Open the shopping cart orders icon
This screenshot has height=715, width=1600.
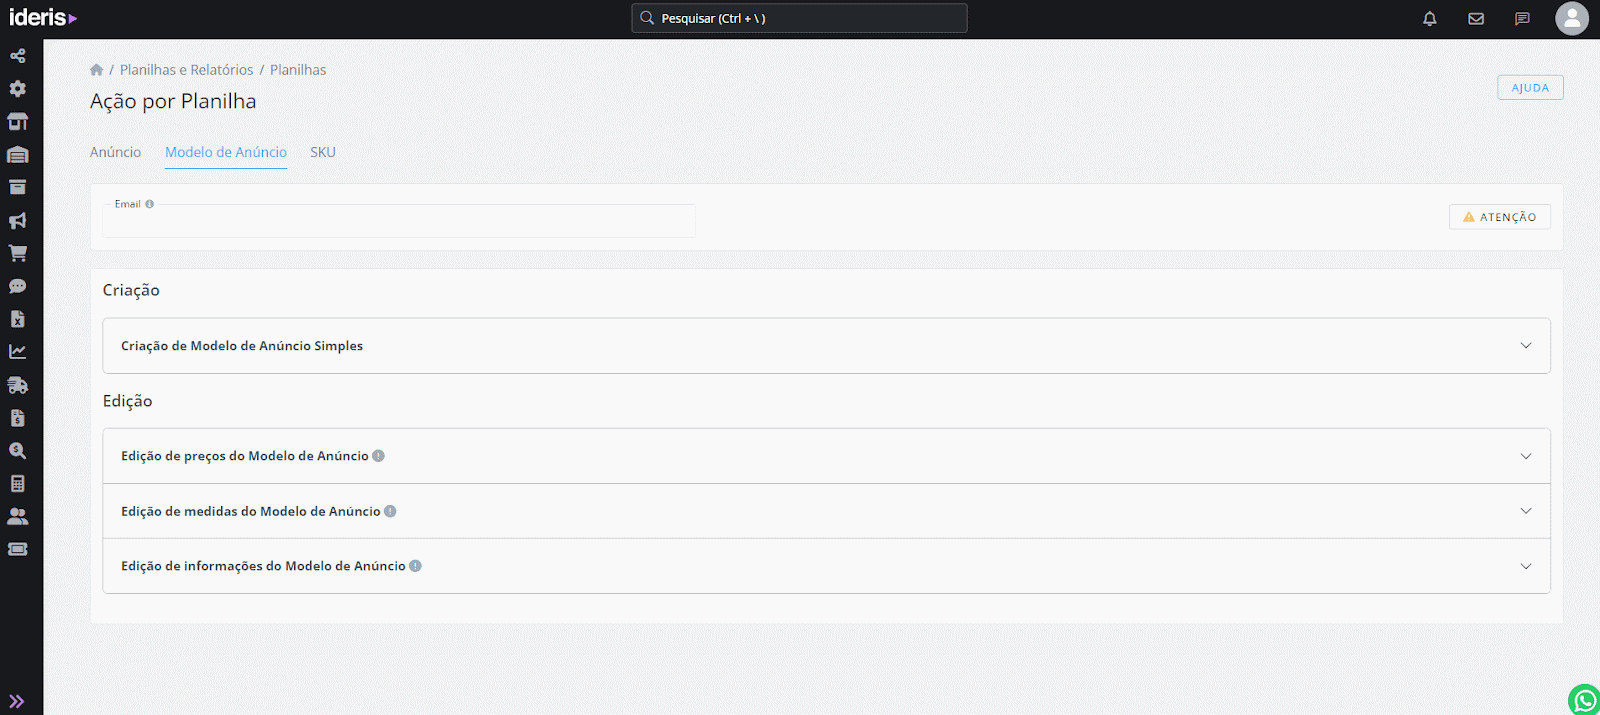click(17, 253)
